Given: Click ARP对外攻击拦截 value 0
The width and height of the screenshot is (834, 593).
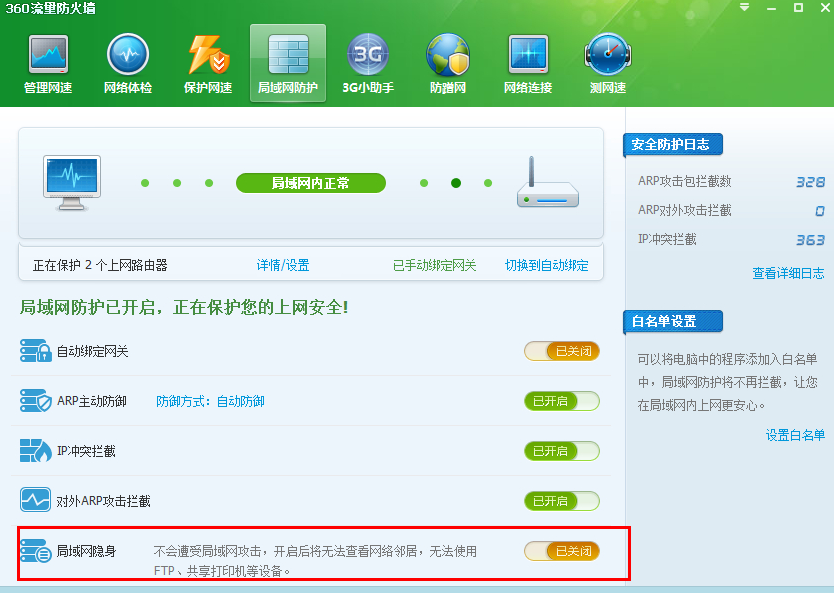Looking at the screenshot, I should tap(820, 211).
